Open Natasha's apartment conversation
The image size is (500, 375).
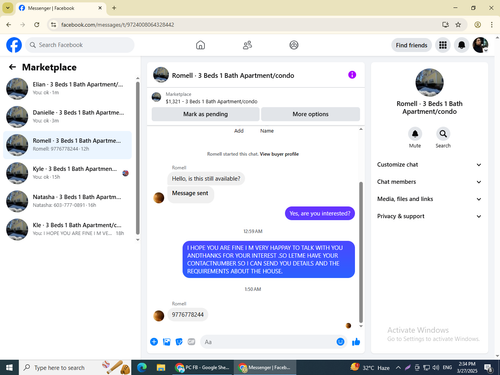pos(67,201)
